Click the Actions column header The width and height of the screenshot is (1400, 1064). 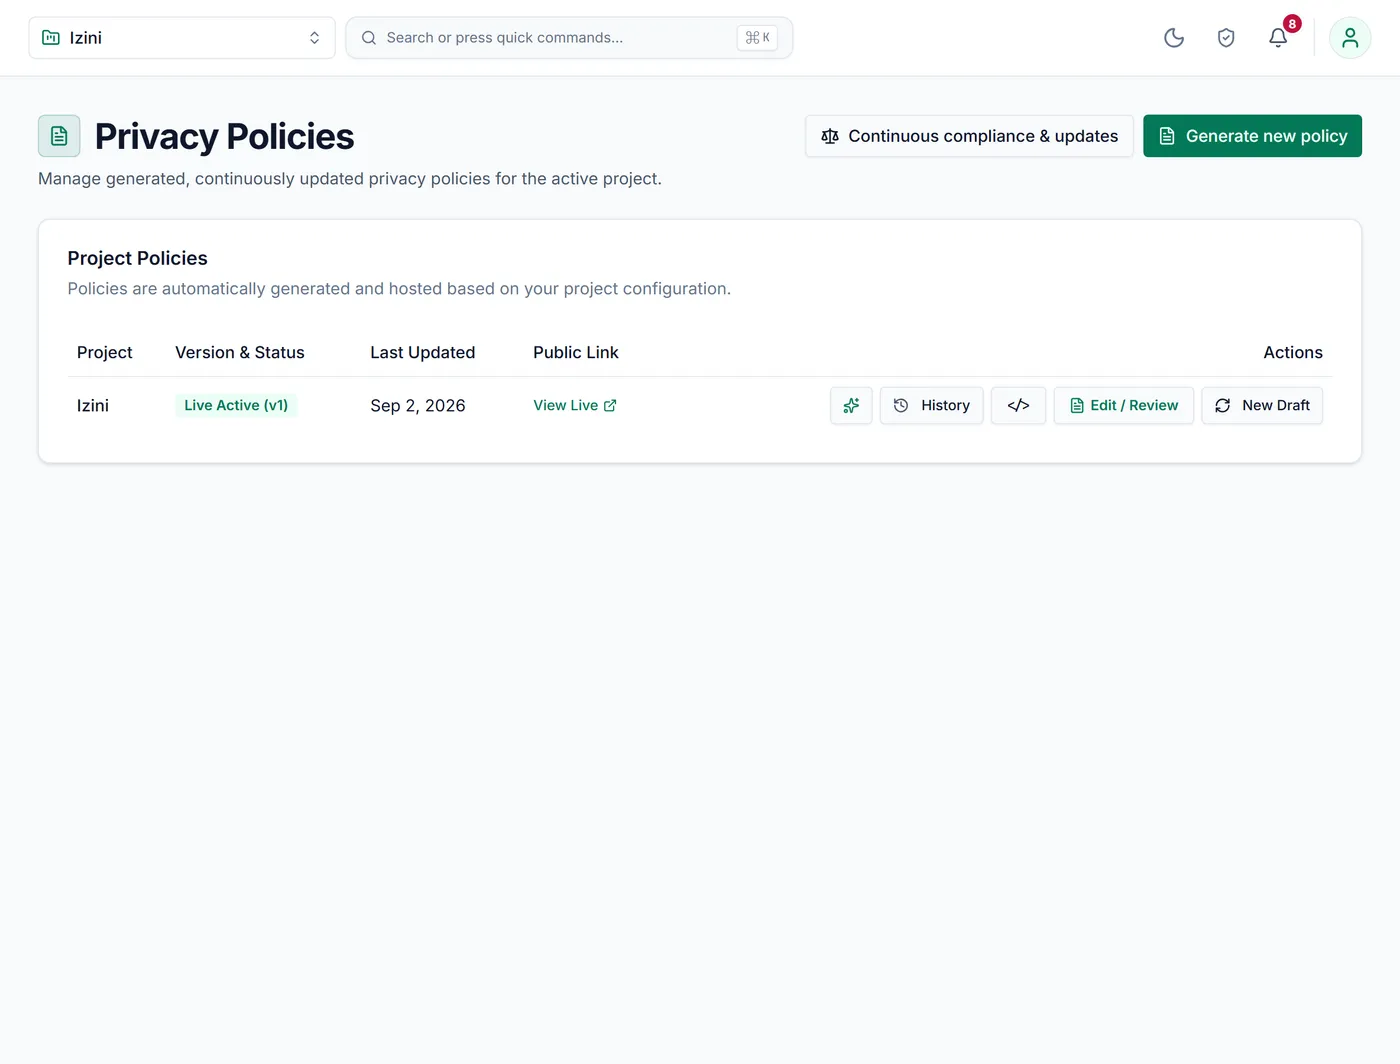(x=1293, y=352)
